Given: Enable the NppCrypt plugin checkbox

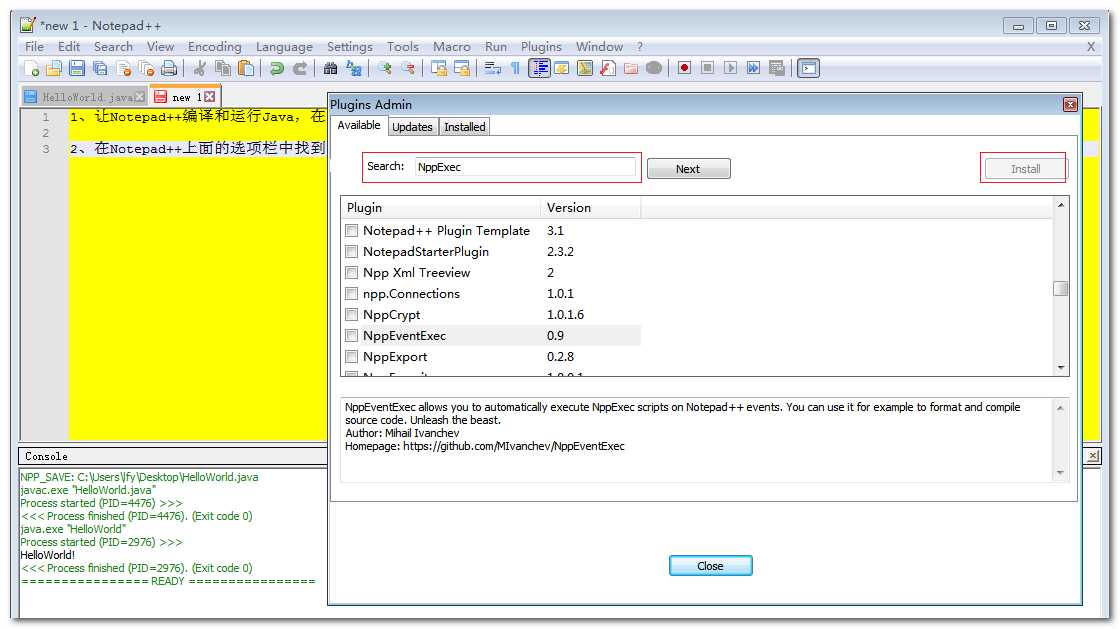Looking at the screenshot, I should pyautogui.click(x=351, y=315).
